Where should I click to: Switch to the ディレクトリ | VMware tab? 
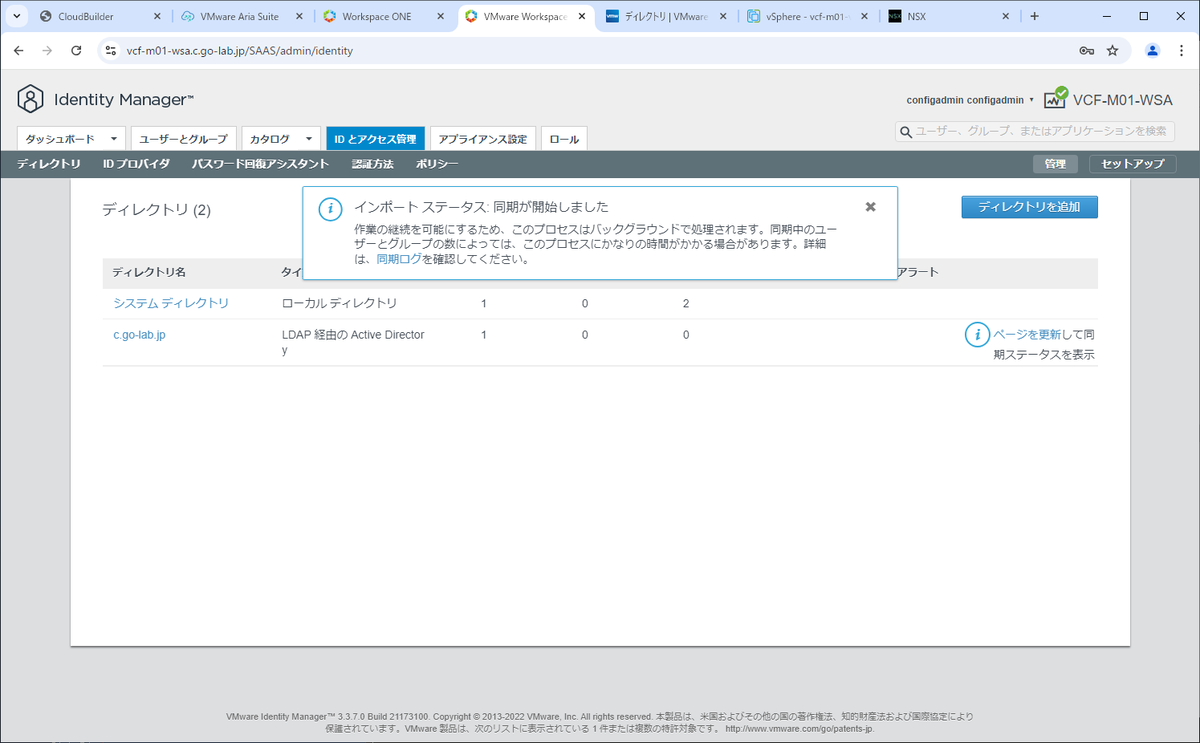click(668, 16)
